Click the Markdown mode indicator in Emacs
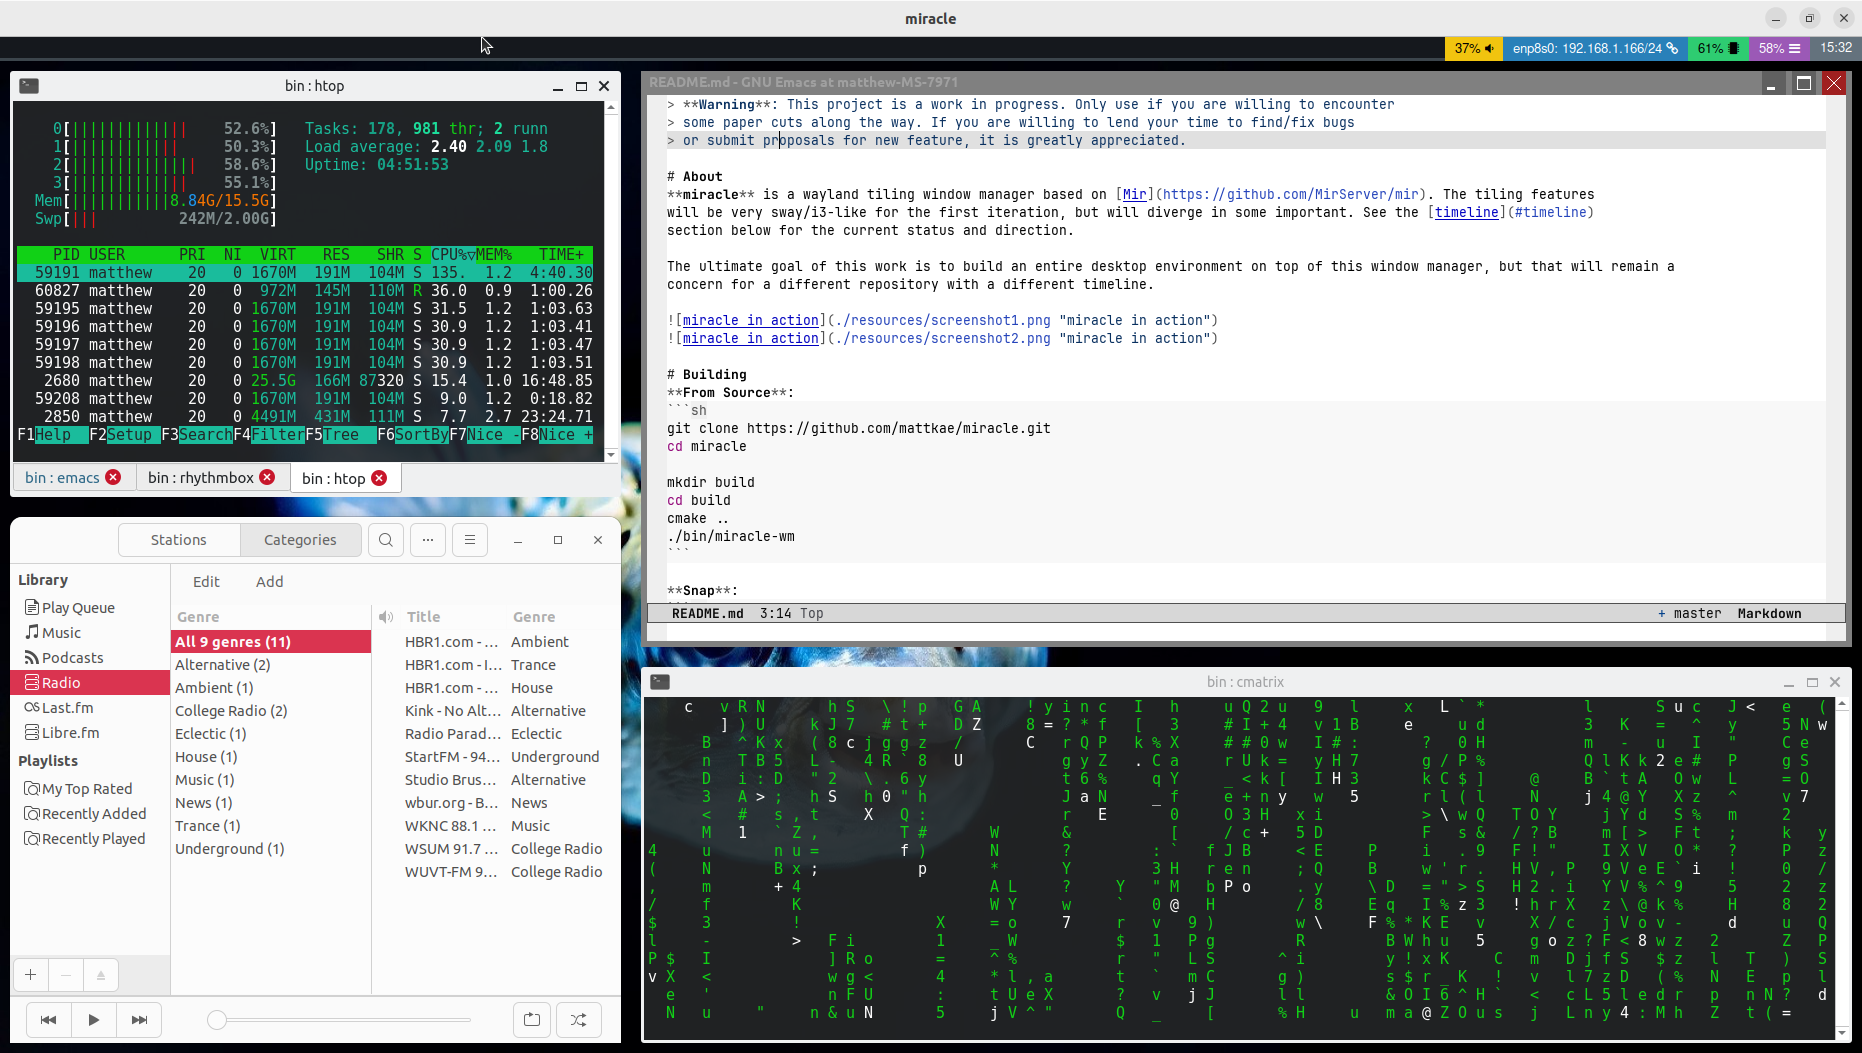The width and height of the screenshot is (1862, 1053). [1769, 614]
